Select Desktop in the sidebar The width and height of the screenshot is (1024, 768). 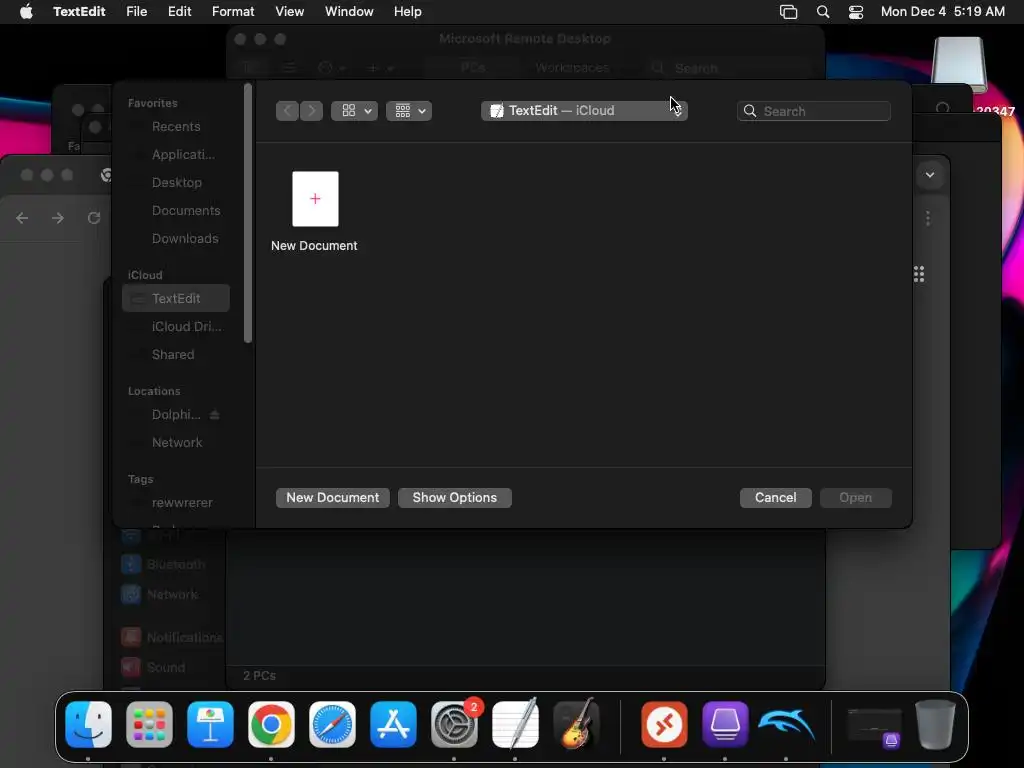pyautogui.click(x=176, y=183)
